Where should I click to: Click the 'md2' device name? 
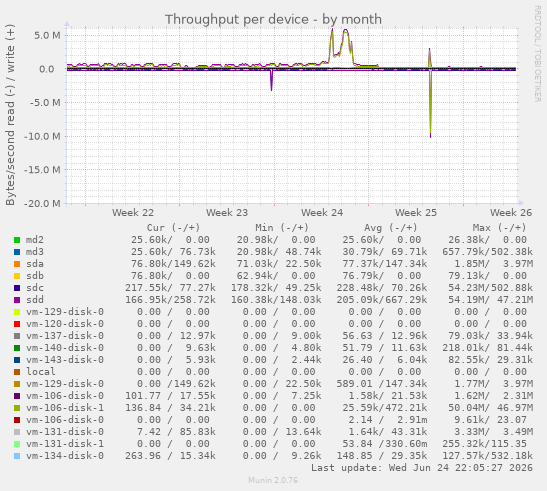[x=35, y=240]
